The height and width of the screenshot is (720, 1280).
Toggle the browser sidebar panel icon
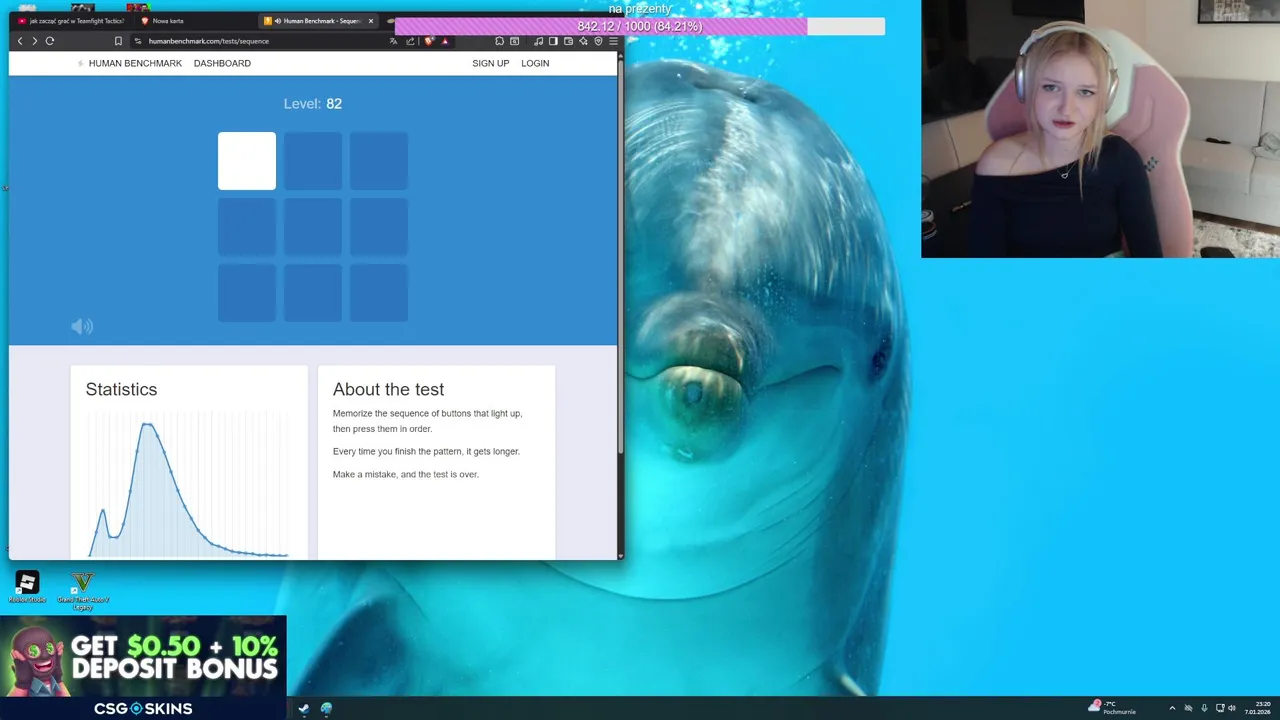[x=553, y=41]
